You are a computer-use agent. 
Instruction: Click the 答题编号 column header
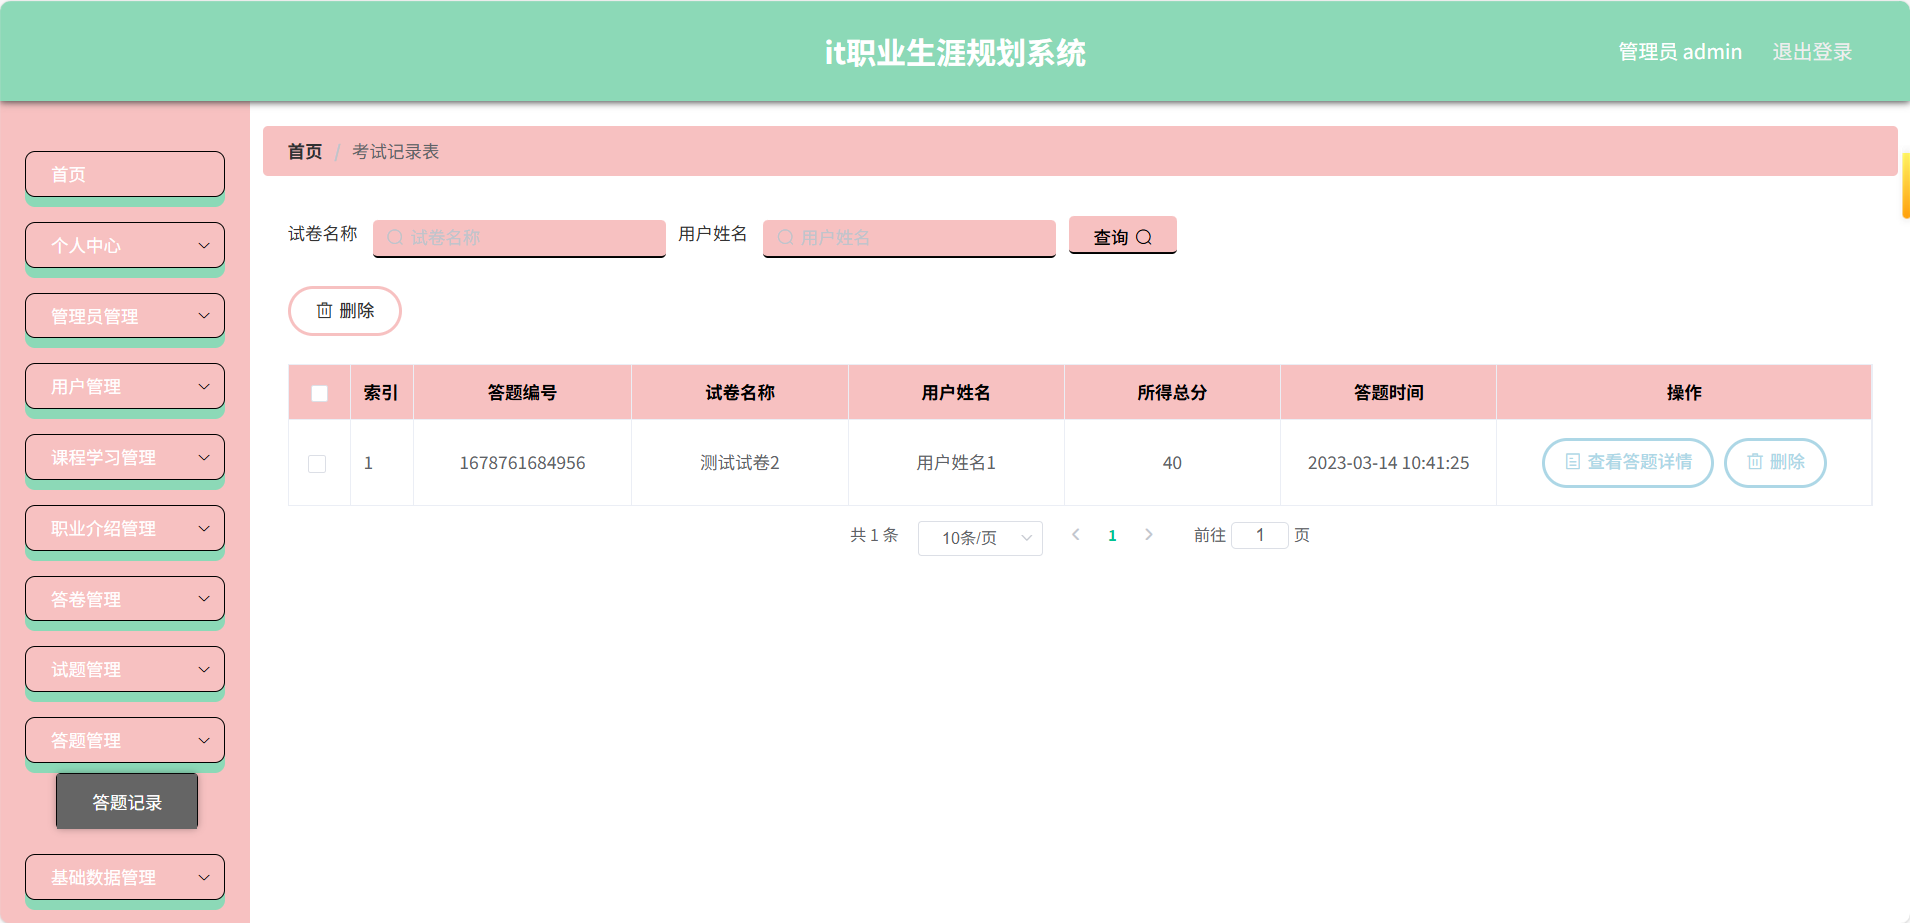(x=522, y=393)
